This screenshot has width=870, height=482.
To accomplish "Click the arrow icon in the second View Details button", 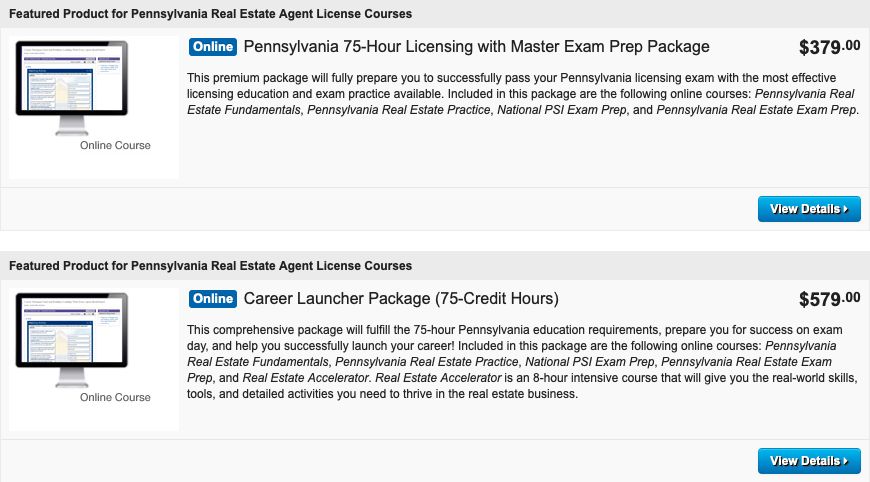I will coord(846,461).
